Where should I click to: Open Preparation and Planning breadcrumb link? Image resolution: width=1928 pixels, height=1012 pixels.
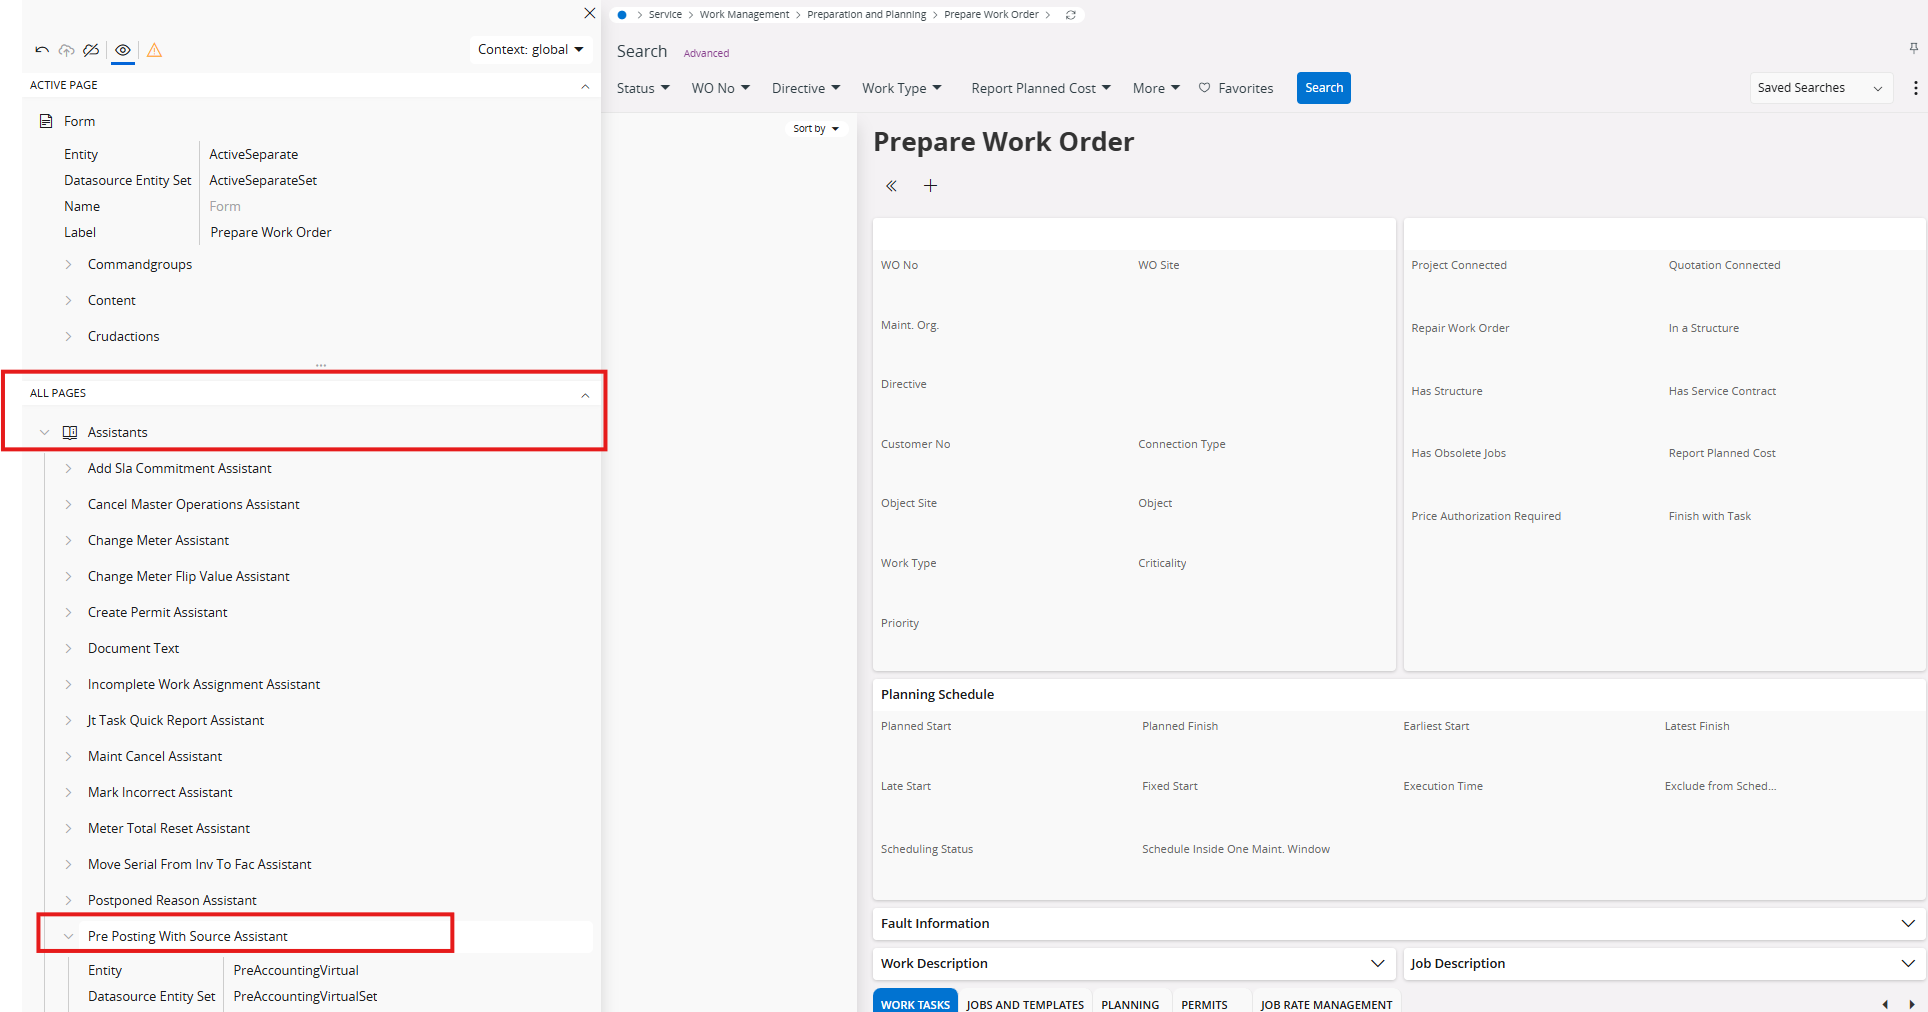tap(866, 15)
